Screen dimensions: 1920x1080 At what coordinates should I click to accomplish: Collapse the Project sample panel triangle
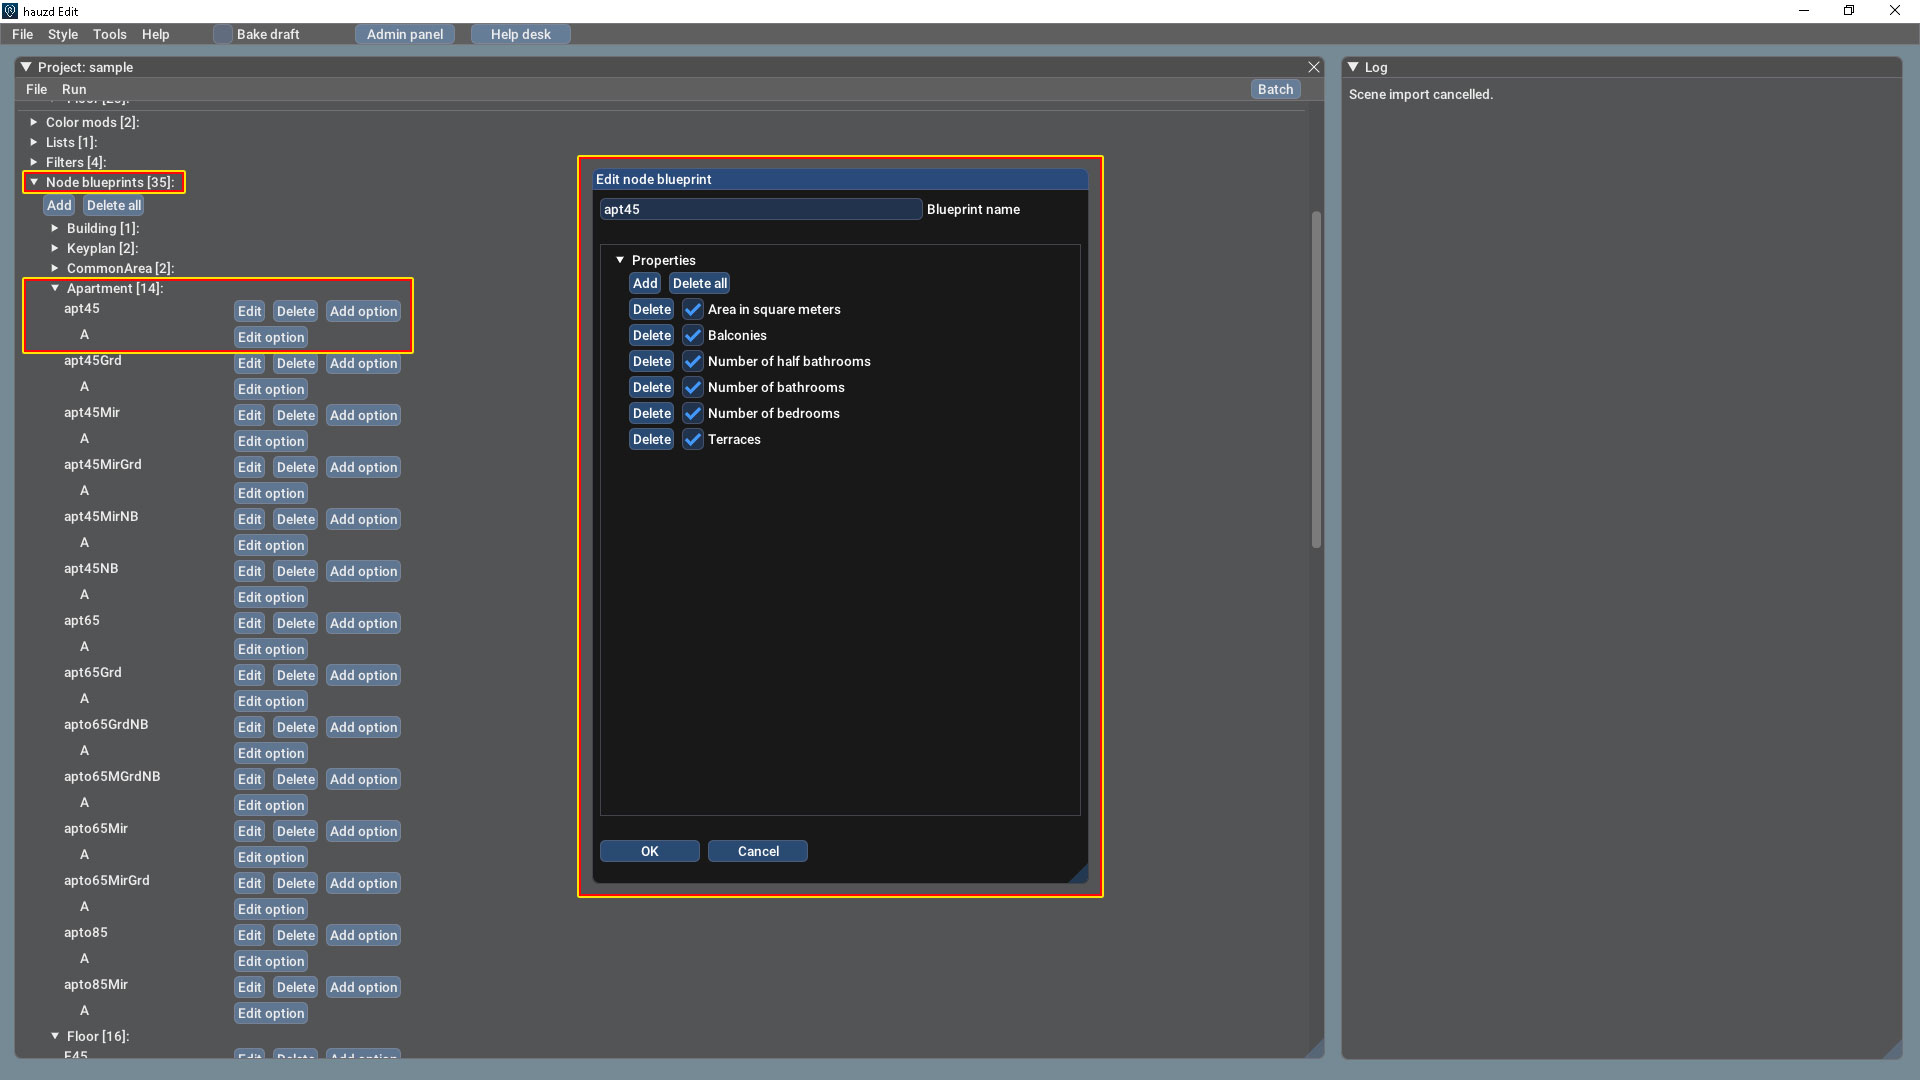26,67
